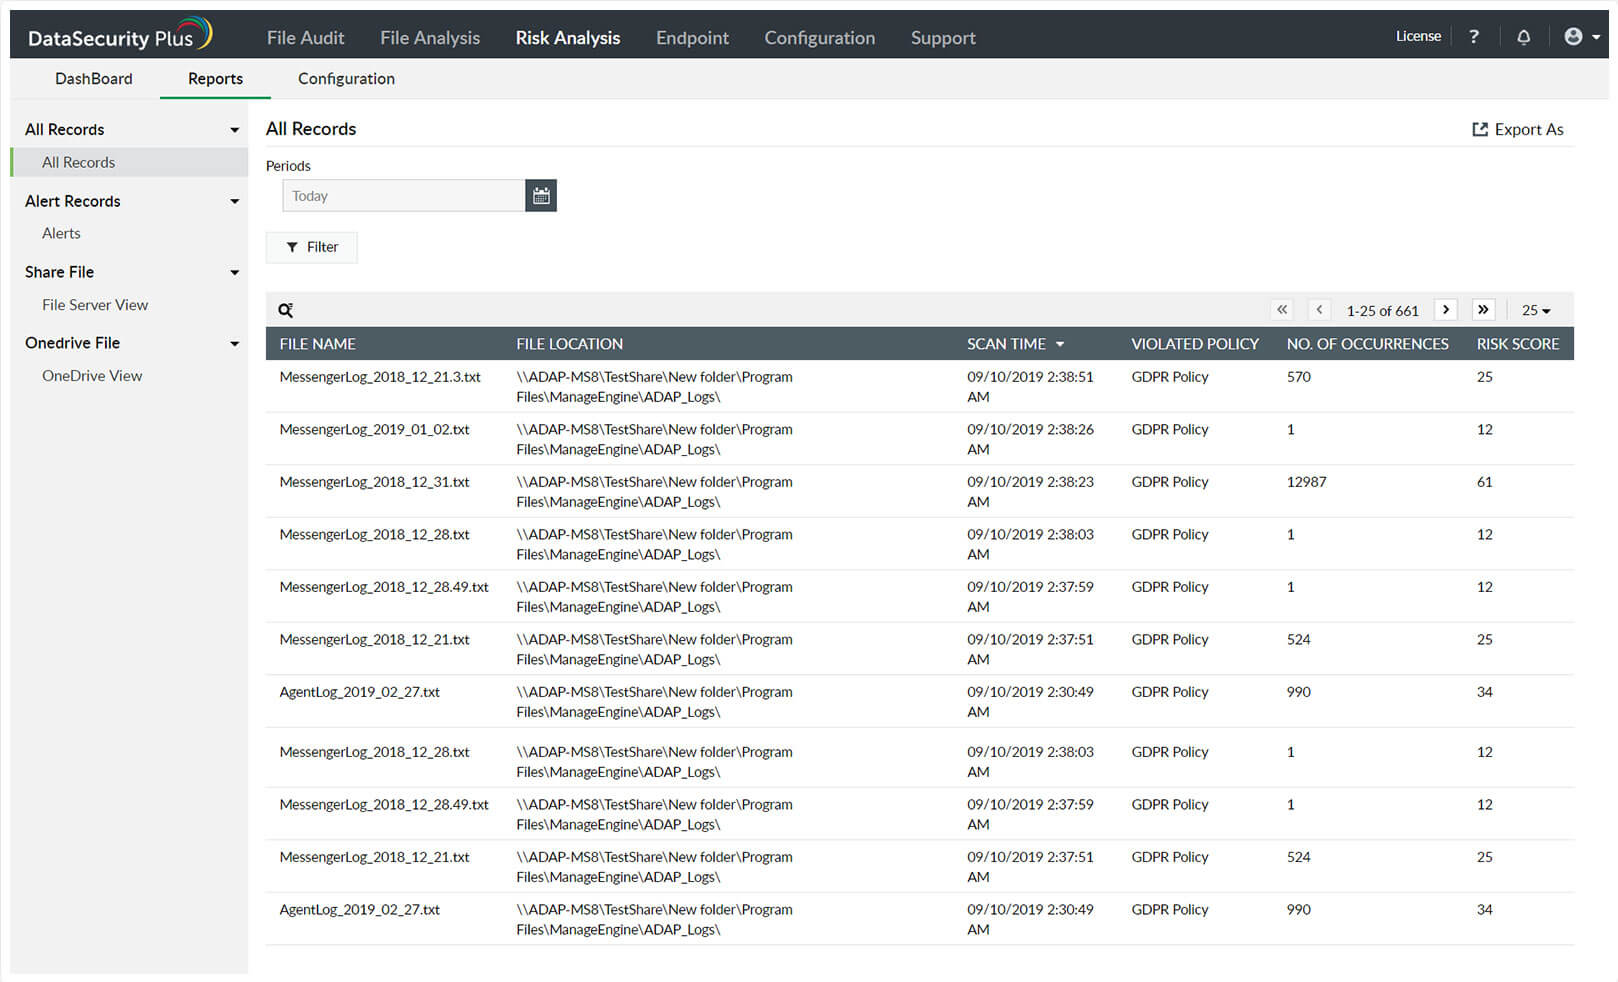Open the Support menu

click(x=943, y=38)
